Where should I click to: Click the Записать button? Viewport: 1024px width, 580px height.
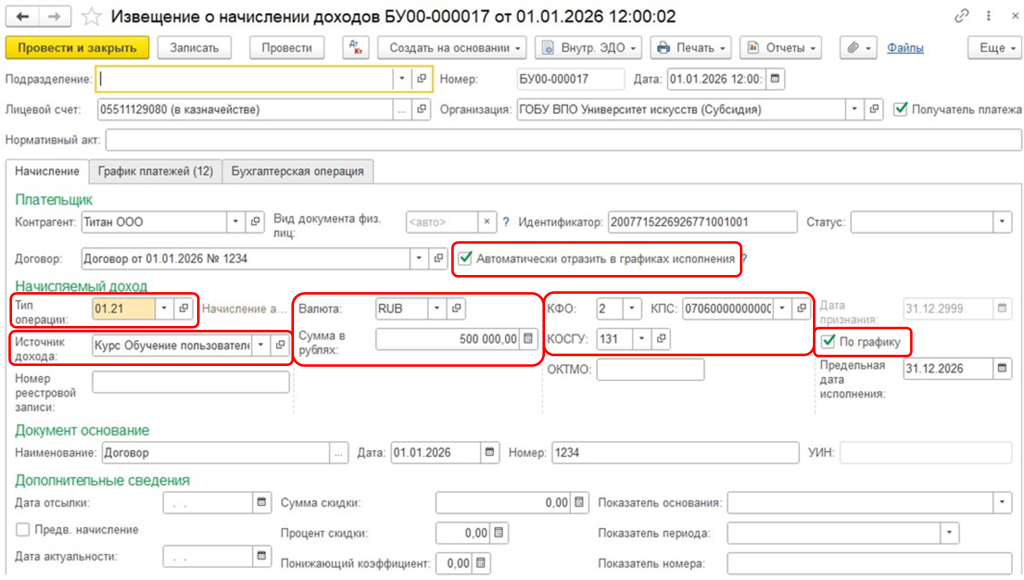pos(194,48)
